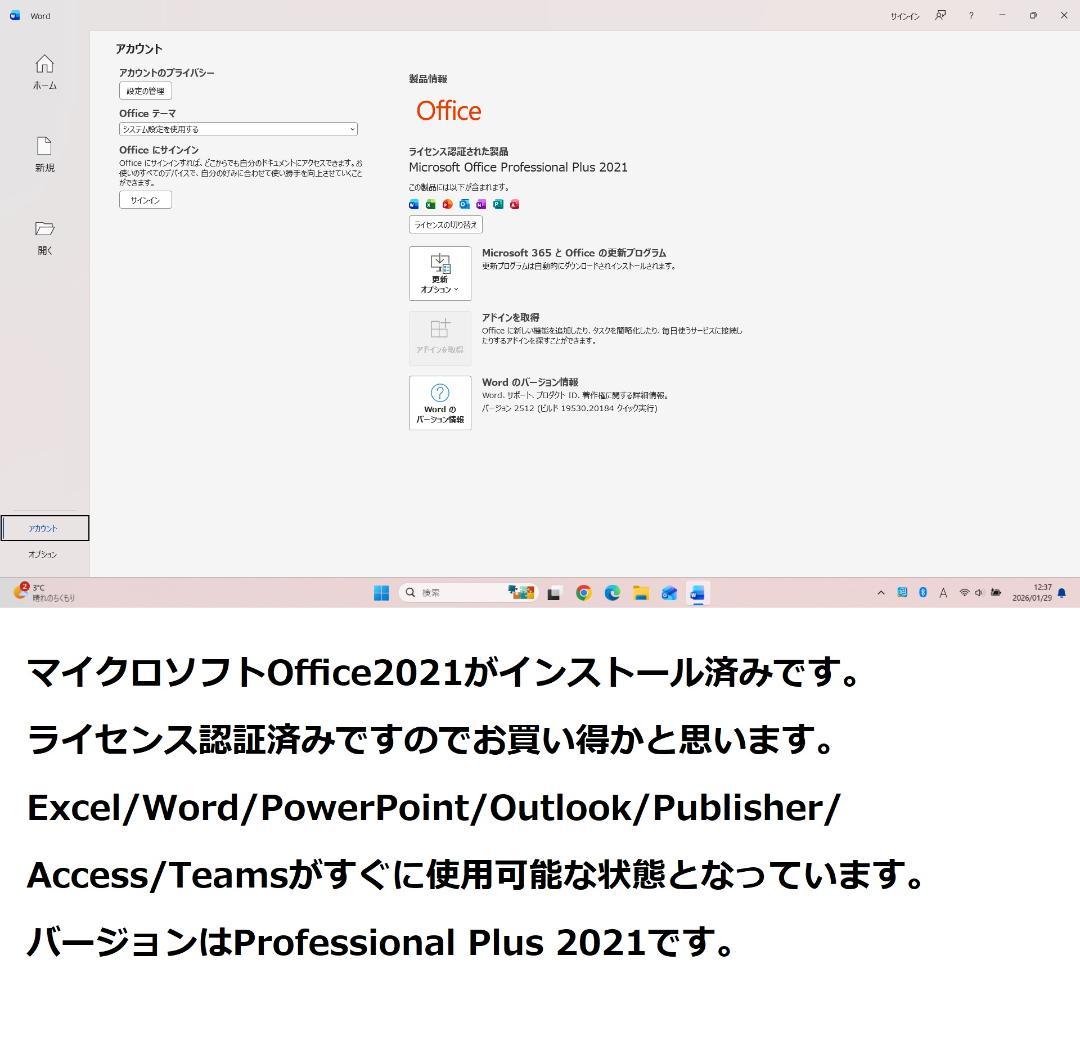Open Microsoft Edge from the taskbar
This screenshot has height=1045, width=1080.
[610, 592]
